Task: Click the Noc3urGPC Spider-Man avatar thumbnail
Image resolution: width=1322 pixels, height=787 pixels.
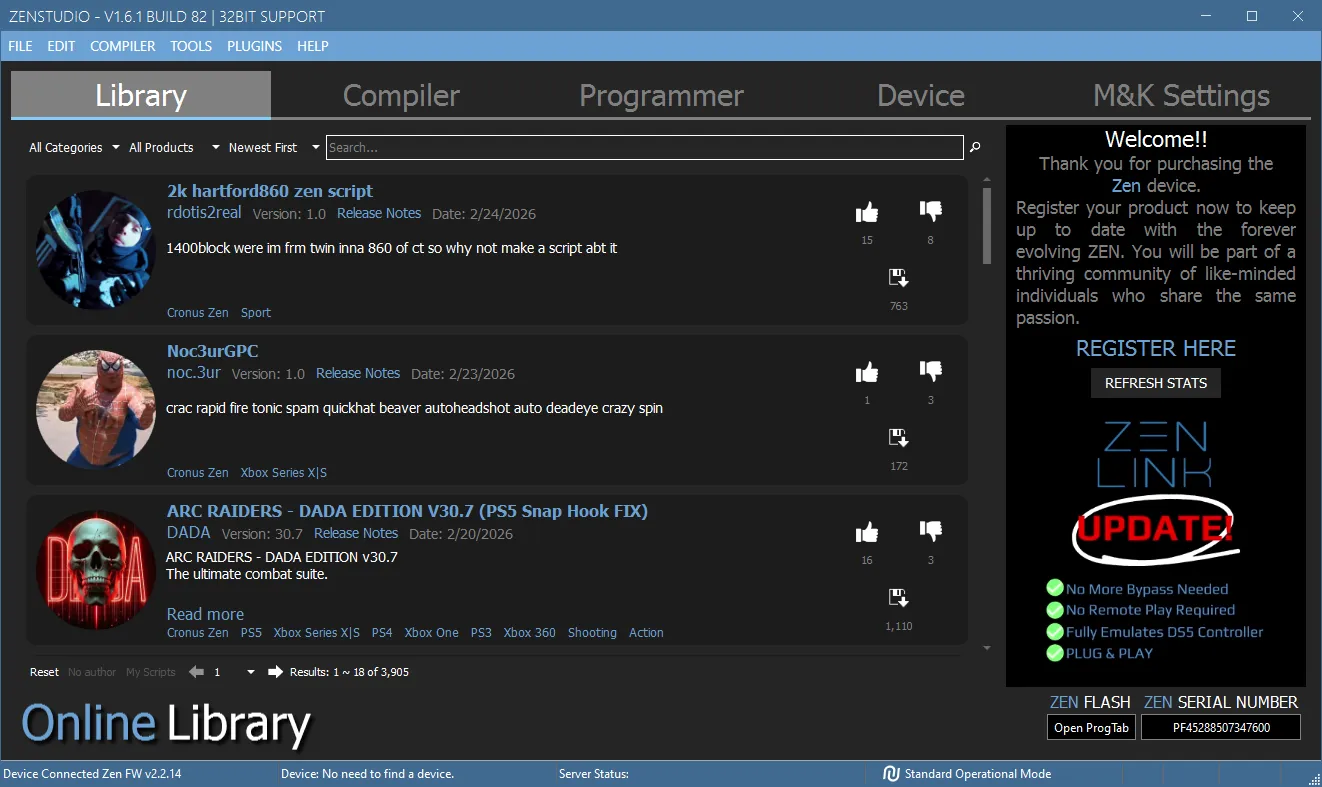Action: point(96,409)
